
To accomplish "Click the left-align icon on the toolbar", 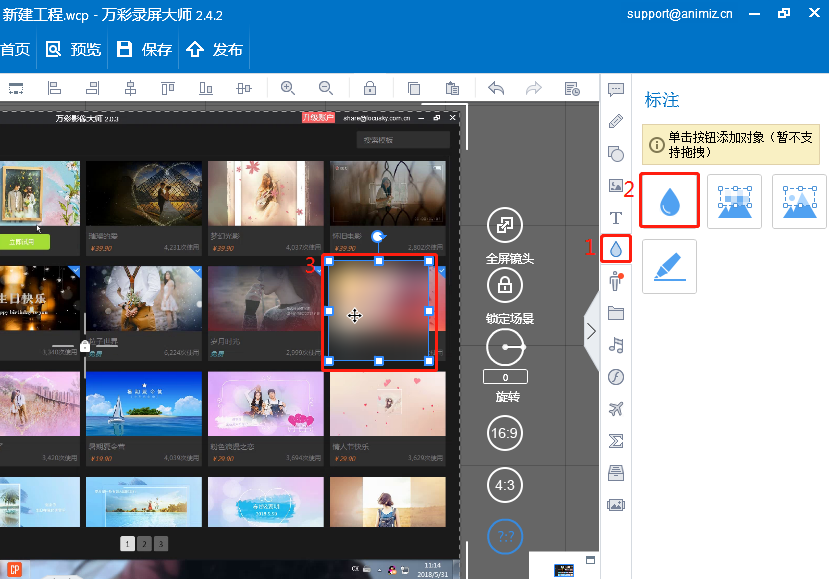I will [54, 88].
